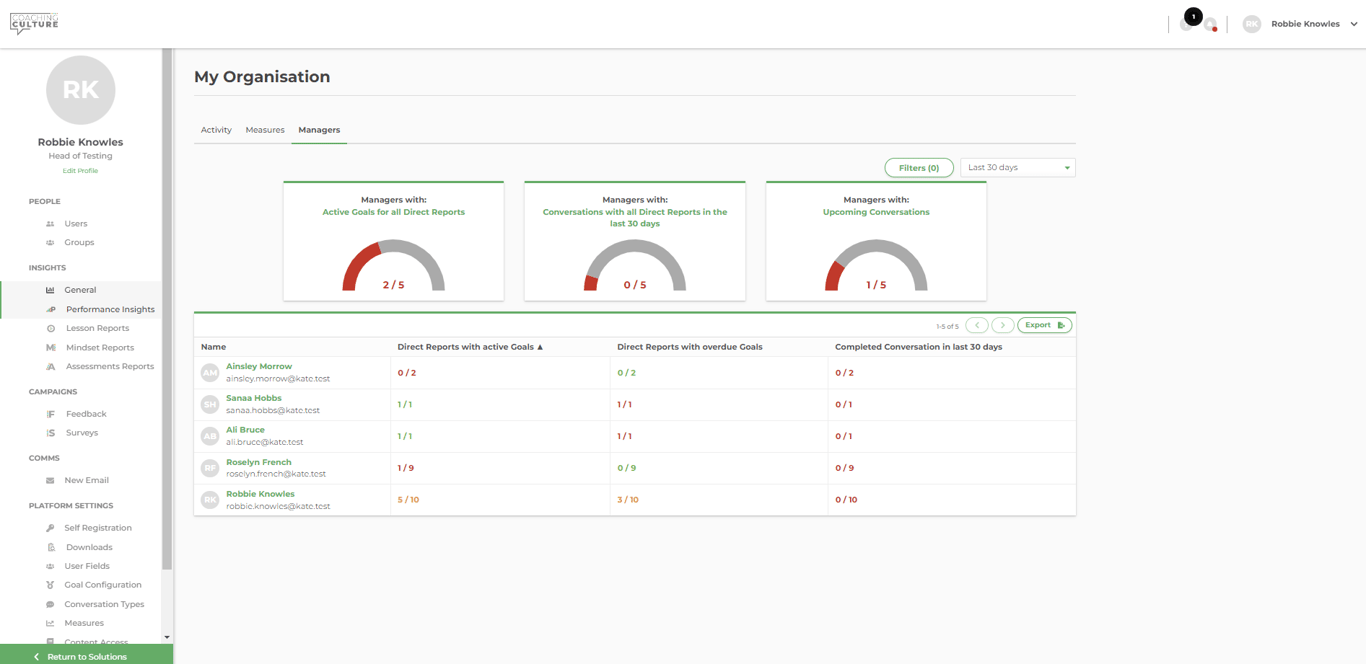Click the AM avatar in table
The height and width of the screenshot is (664, 1366).
[210, 373]
